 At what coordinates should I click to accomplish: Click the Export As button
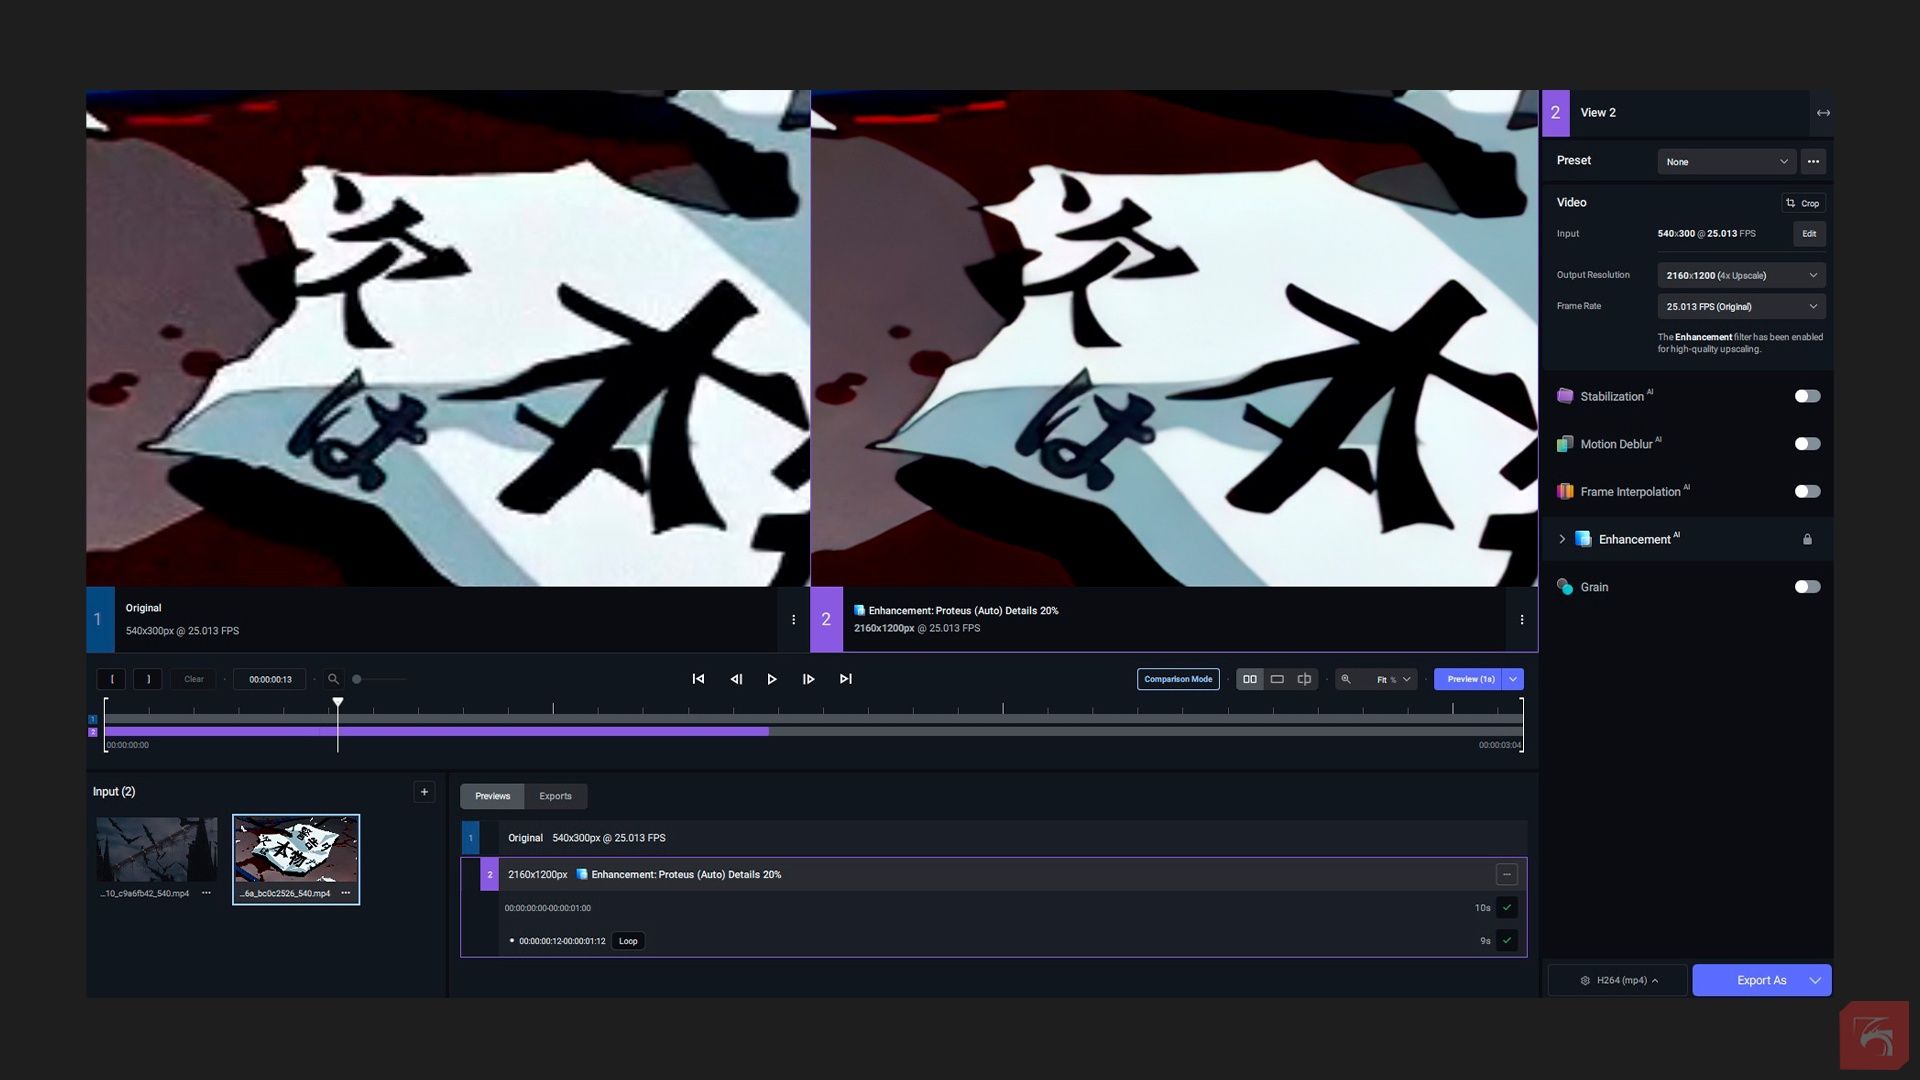tap(1760, 981)
